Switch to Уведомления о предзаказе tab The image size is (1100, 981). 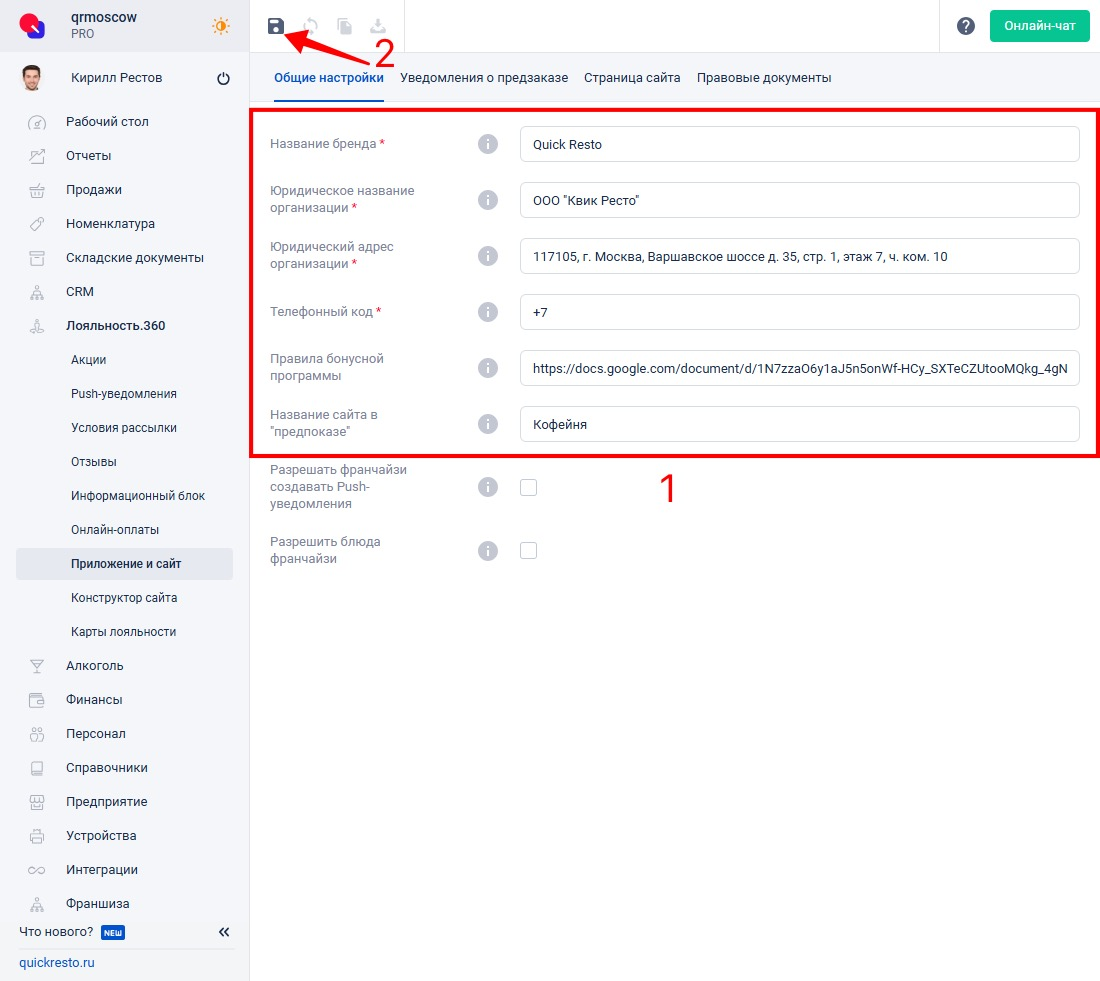pyautogui.click(x=484, y=78)
